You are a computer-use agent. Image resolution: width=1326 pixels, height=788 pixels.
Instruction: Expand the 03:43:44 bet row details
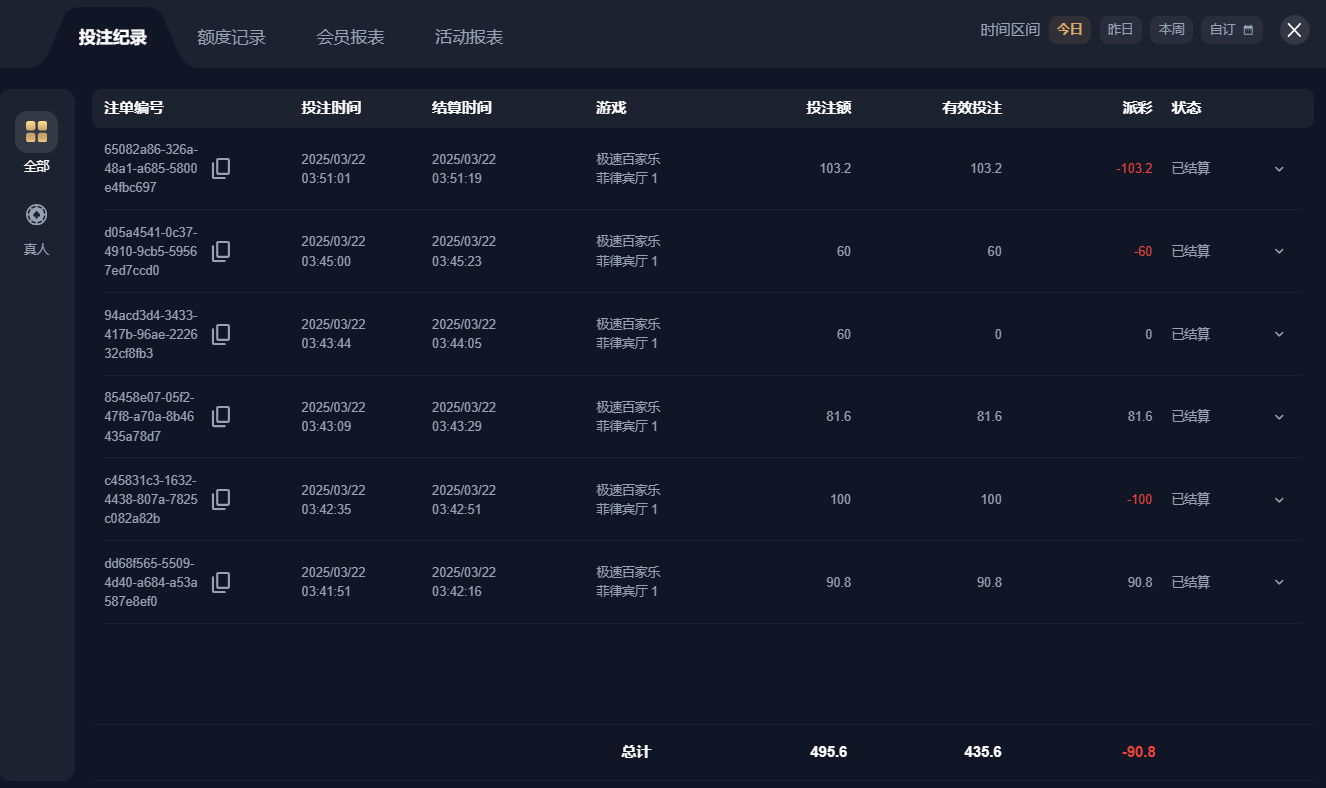(1279, 334)
